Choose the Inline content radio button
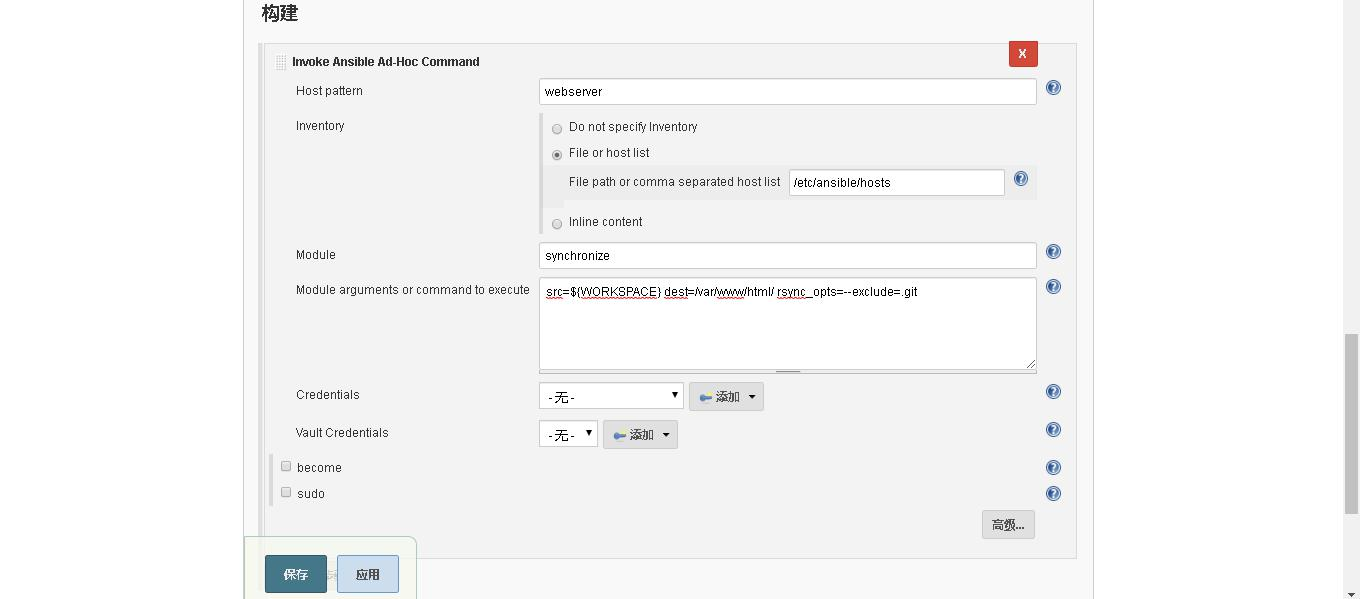The image size is (1360, 599). pos(557,224)
